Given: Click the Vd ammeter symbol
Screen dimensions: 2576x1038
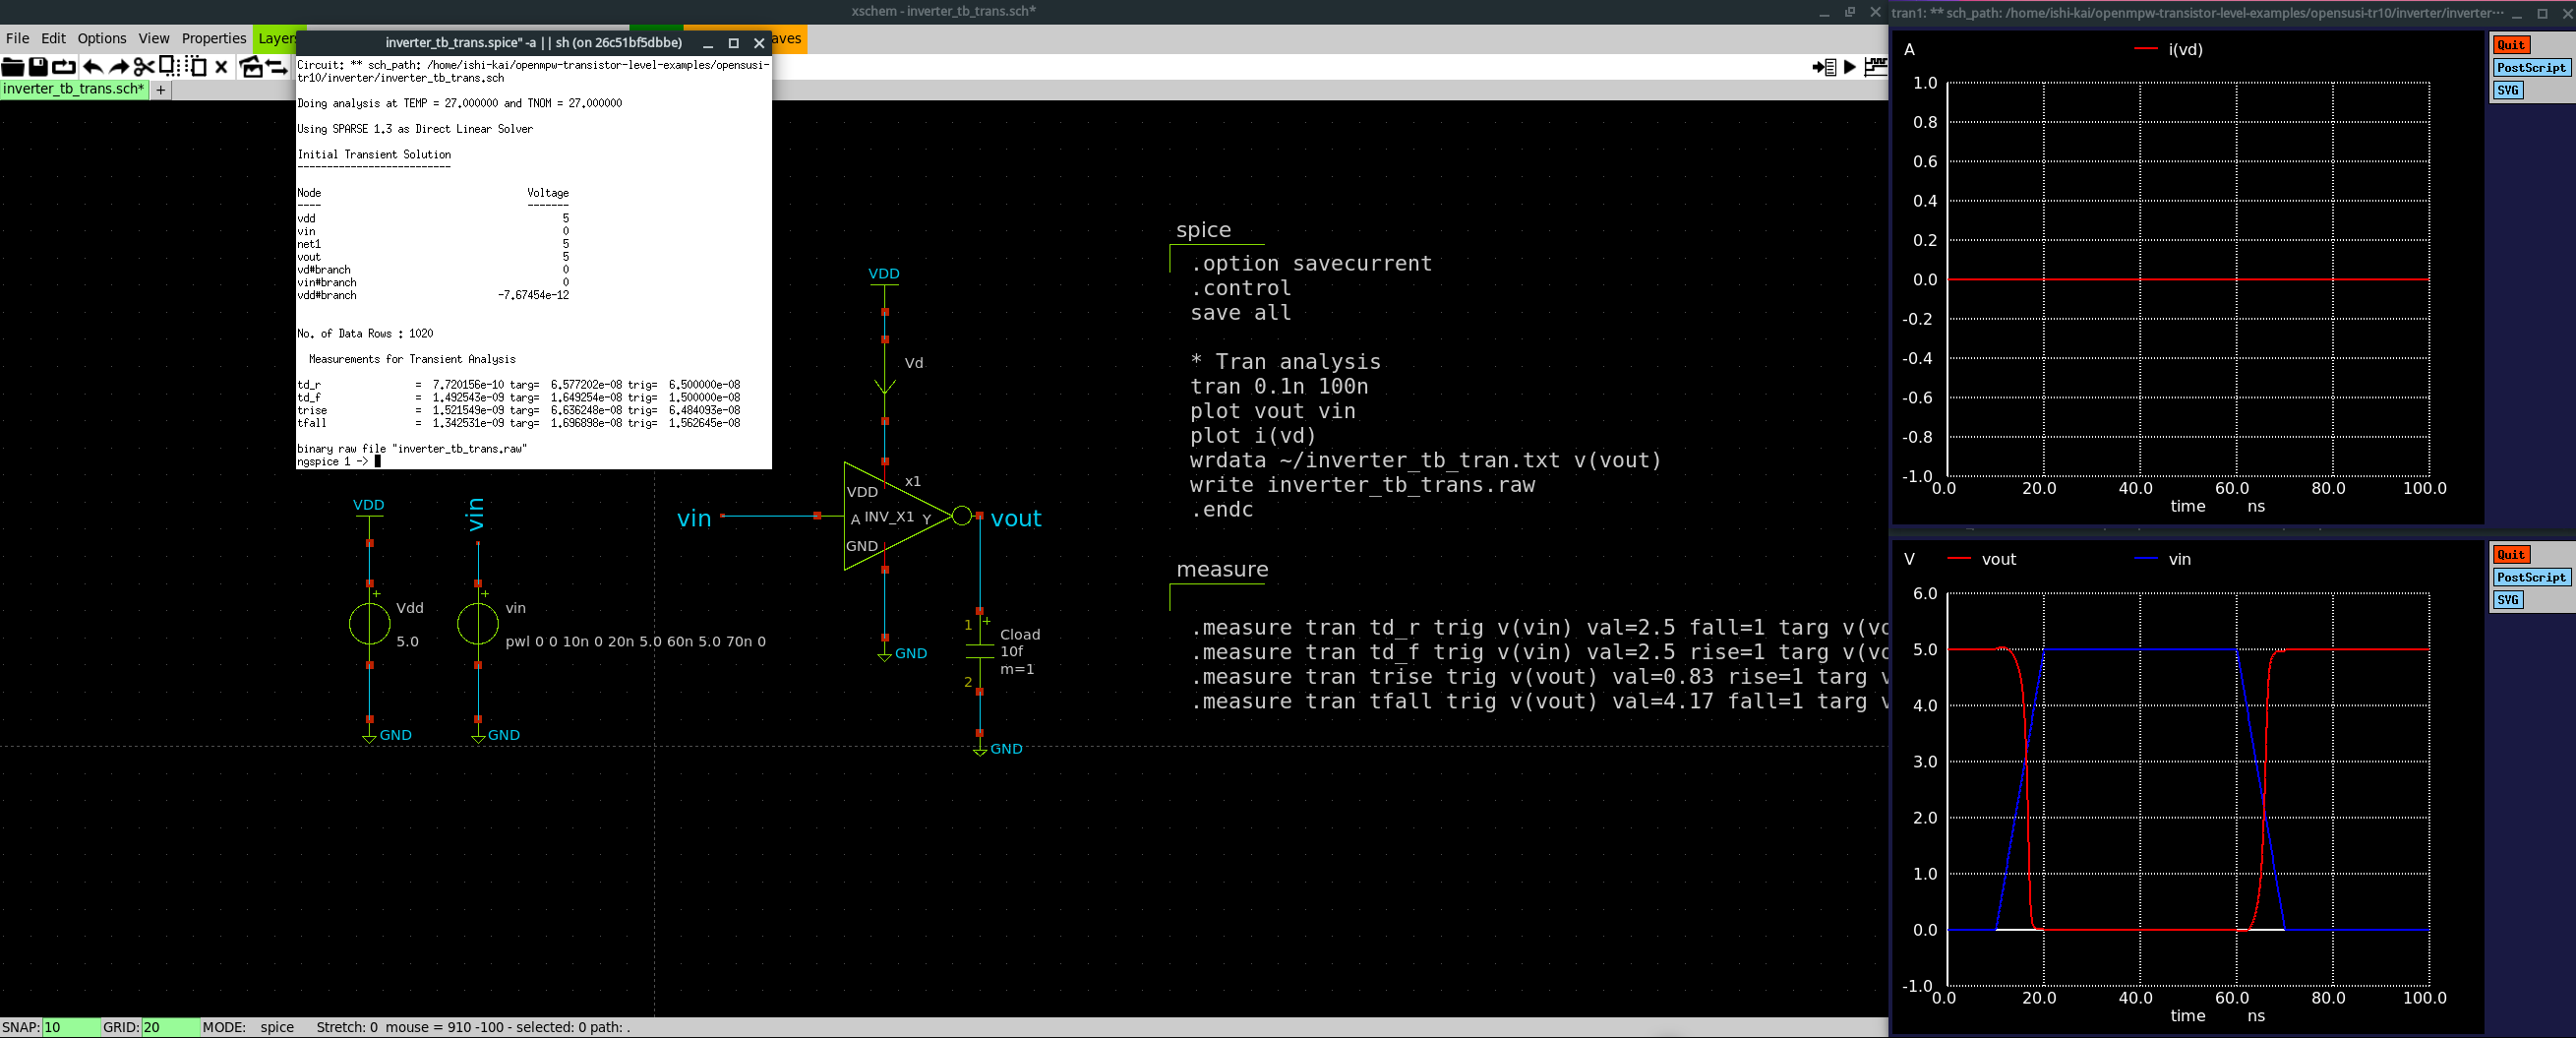Looking at the screenshot, I should [x=885, y=381].
